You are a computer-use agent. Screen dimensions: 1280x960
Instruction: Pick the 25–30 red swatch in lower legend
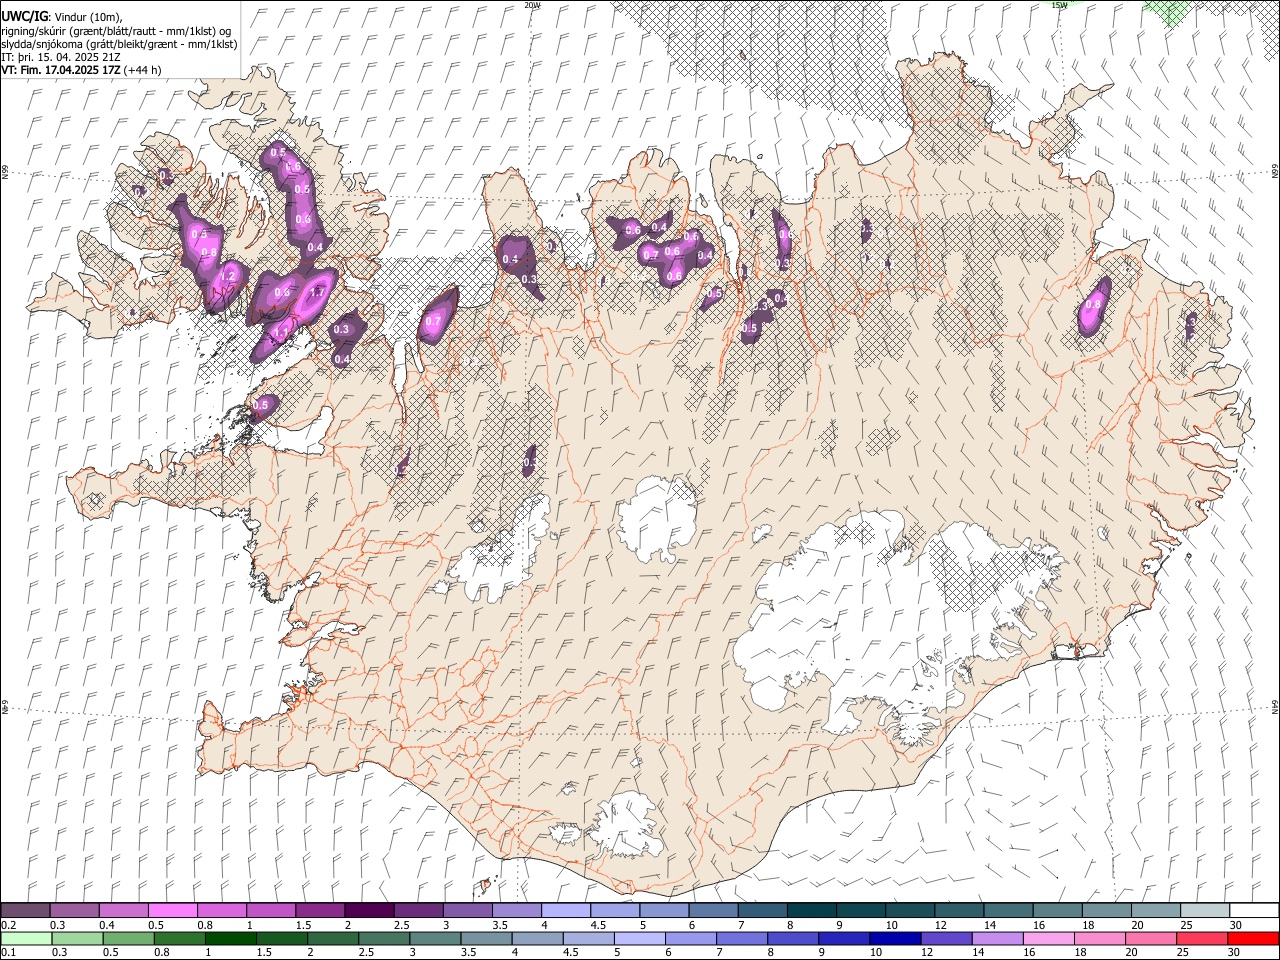tap(1200, 938)
